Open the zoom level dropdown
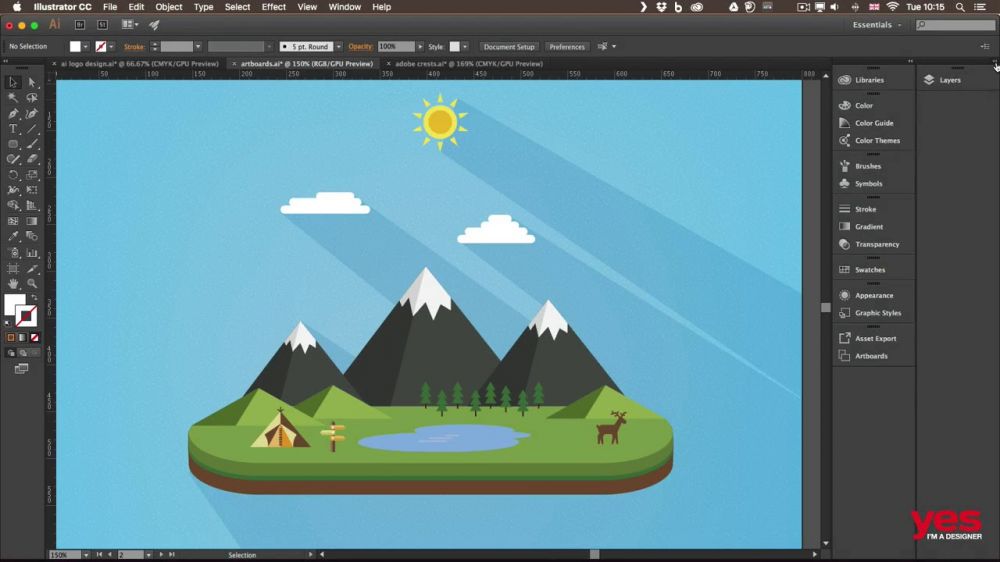 86,555
